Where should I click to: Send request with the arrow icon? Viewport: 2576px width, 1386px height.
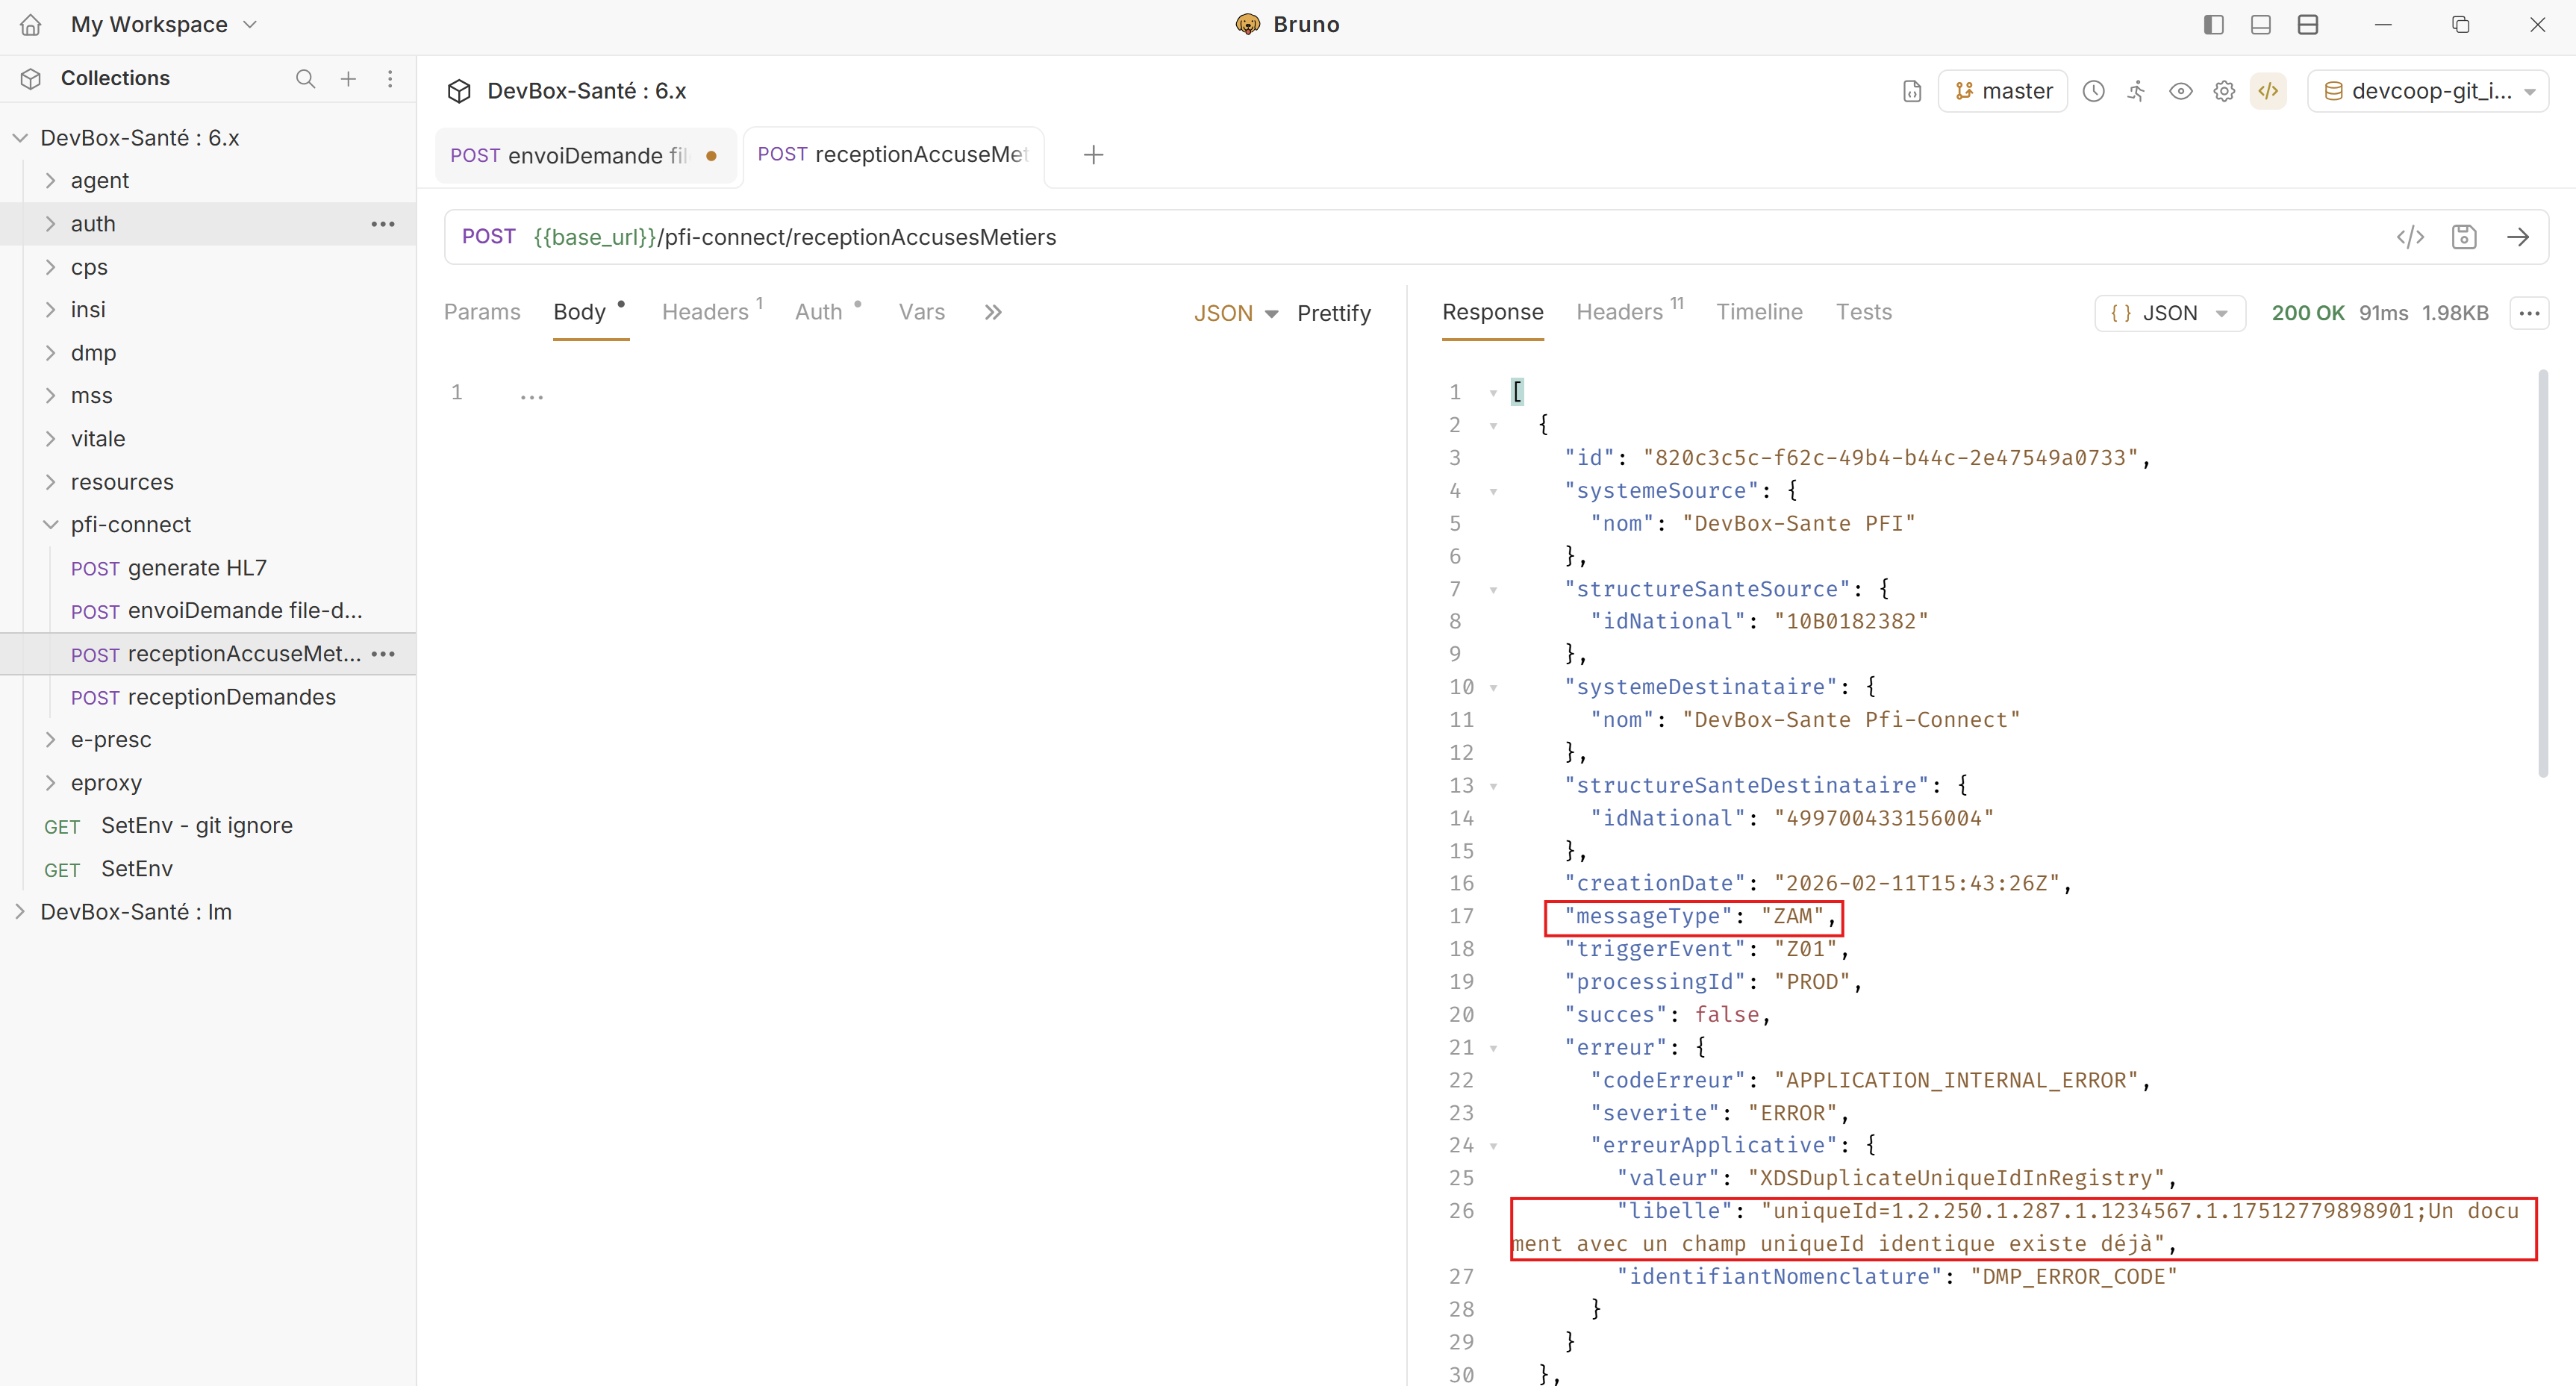pyautogui.click(x=2518, y=237)
